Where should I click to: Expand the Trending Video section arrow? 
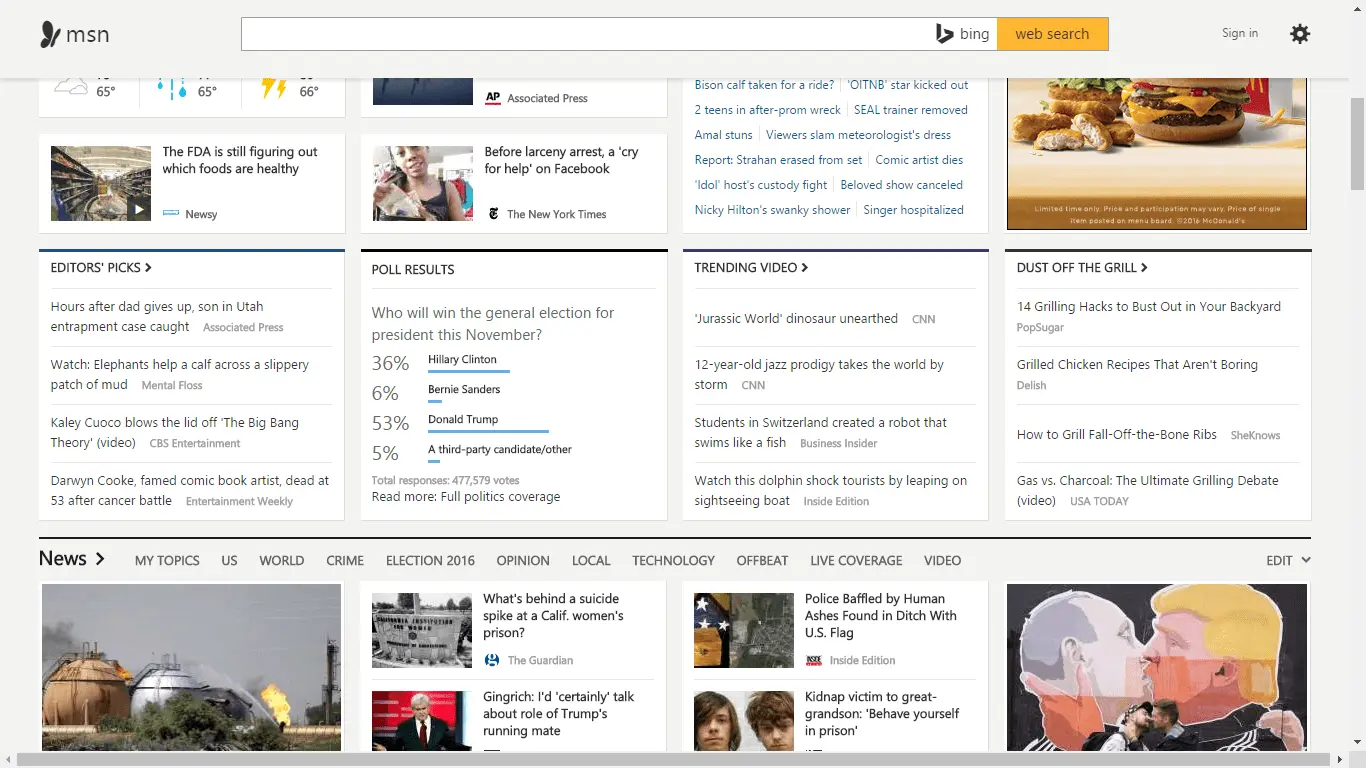(x=805, y=267)
